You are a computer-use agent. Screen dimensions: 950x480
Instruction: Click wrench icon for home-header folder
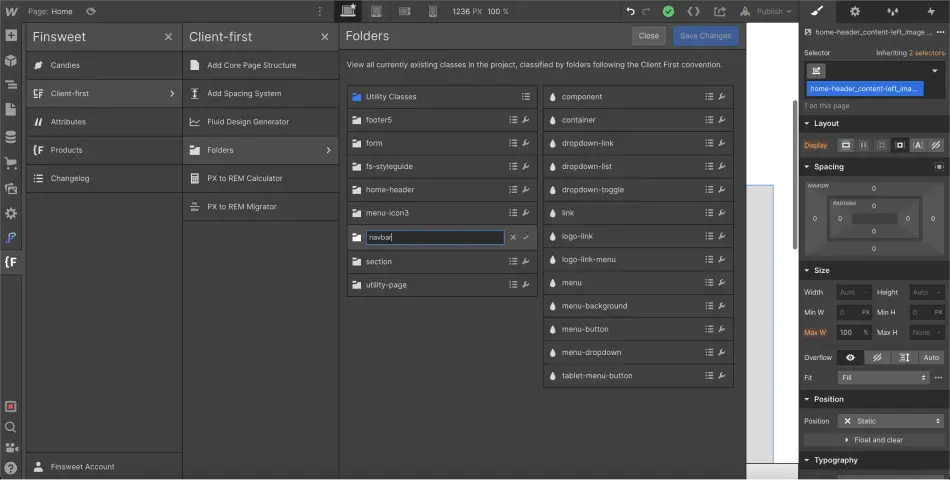526,190
